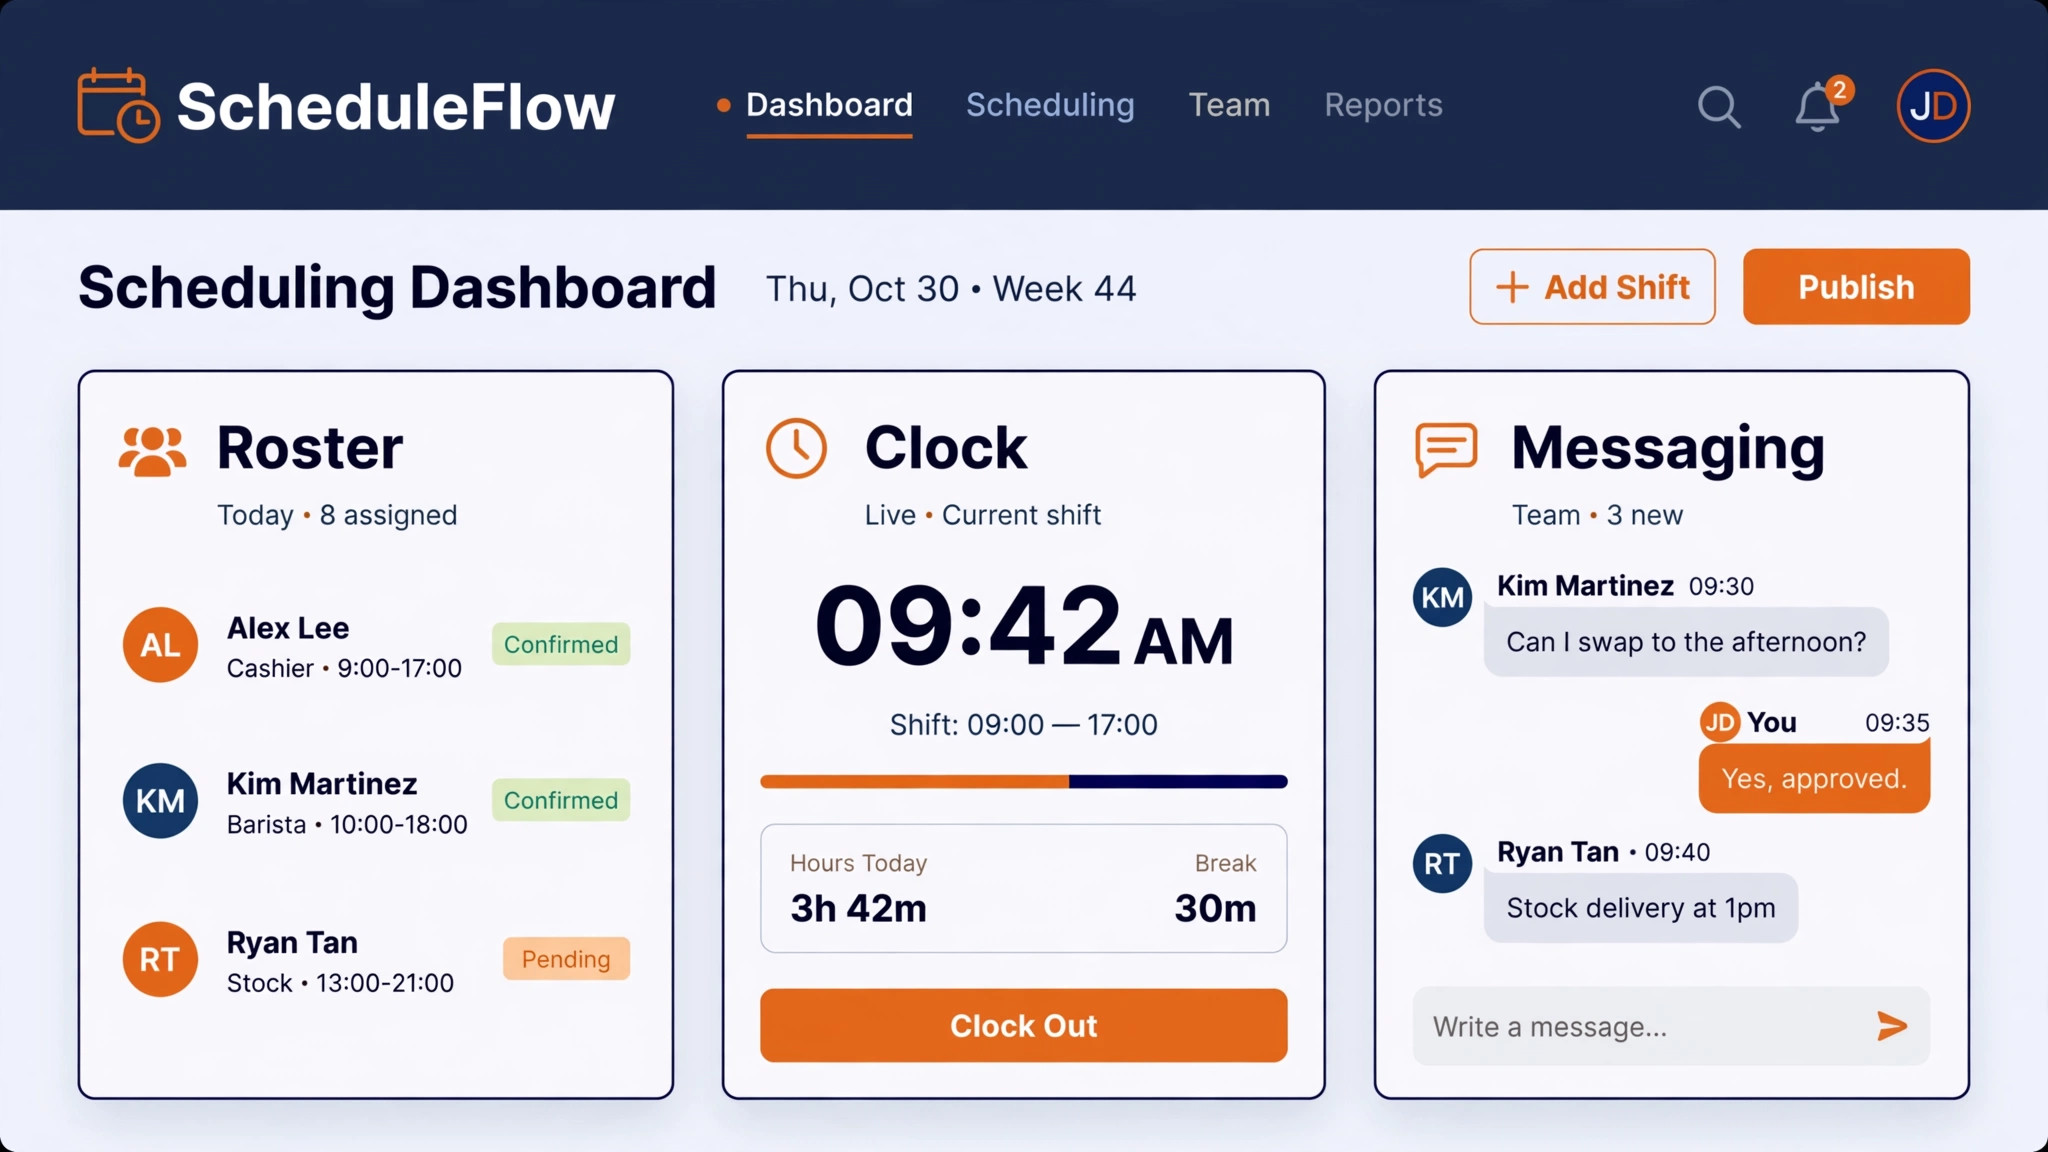The height and width of the screenshot is (1152, 2048).
Task: Click Alex Lee's AL avatar
Action: pos(160,645)
